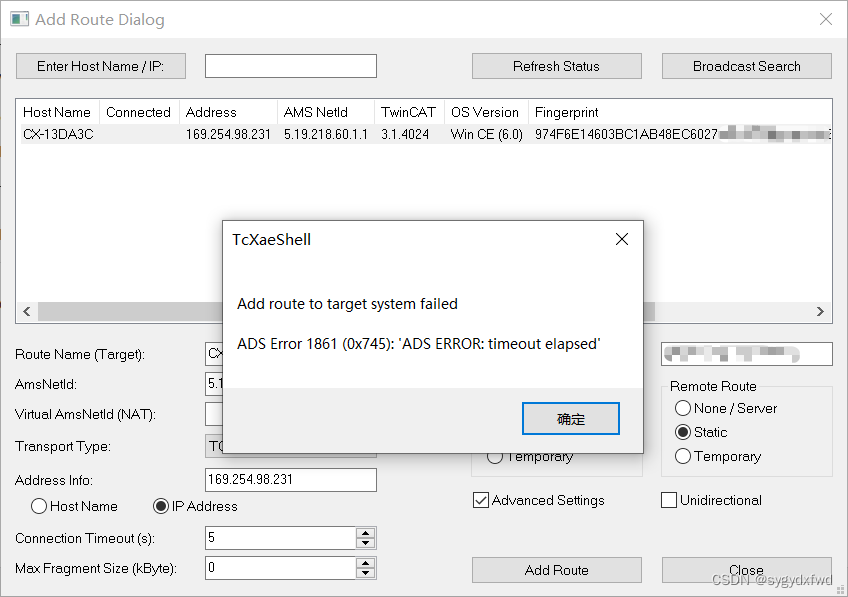Click the list scroll left arrow

[26, 311]
